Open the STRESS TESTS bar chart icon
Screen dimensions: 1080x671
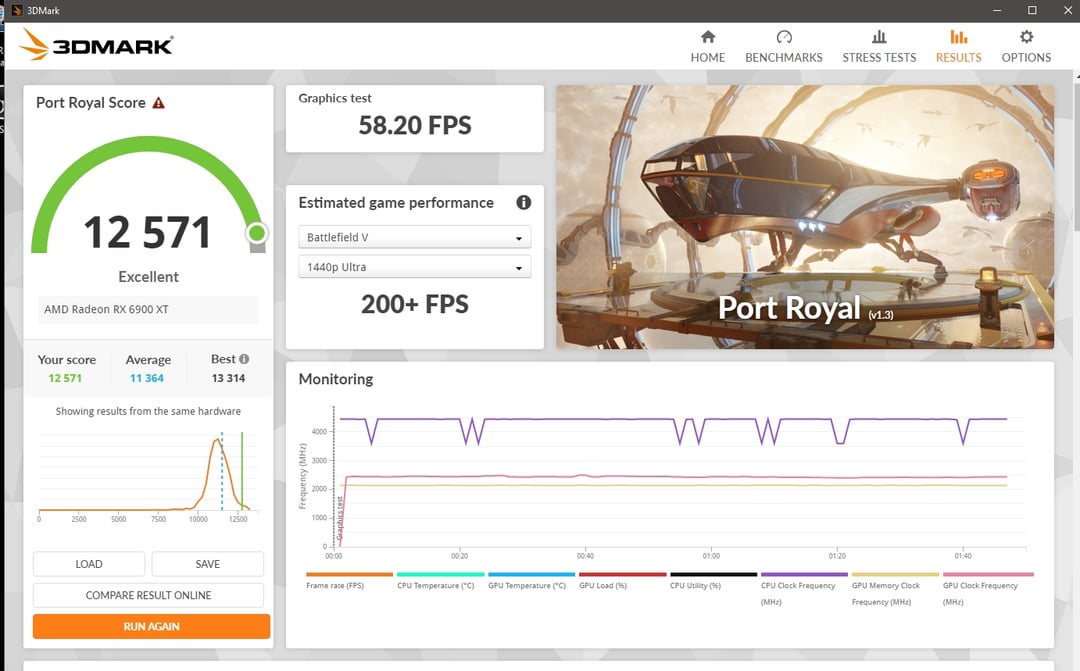[879, 37]
